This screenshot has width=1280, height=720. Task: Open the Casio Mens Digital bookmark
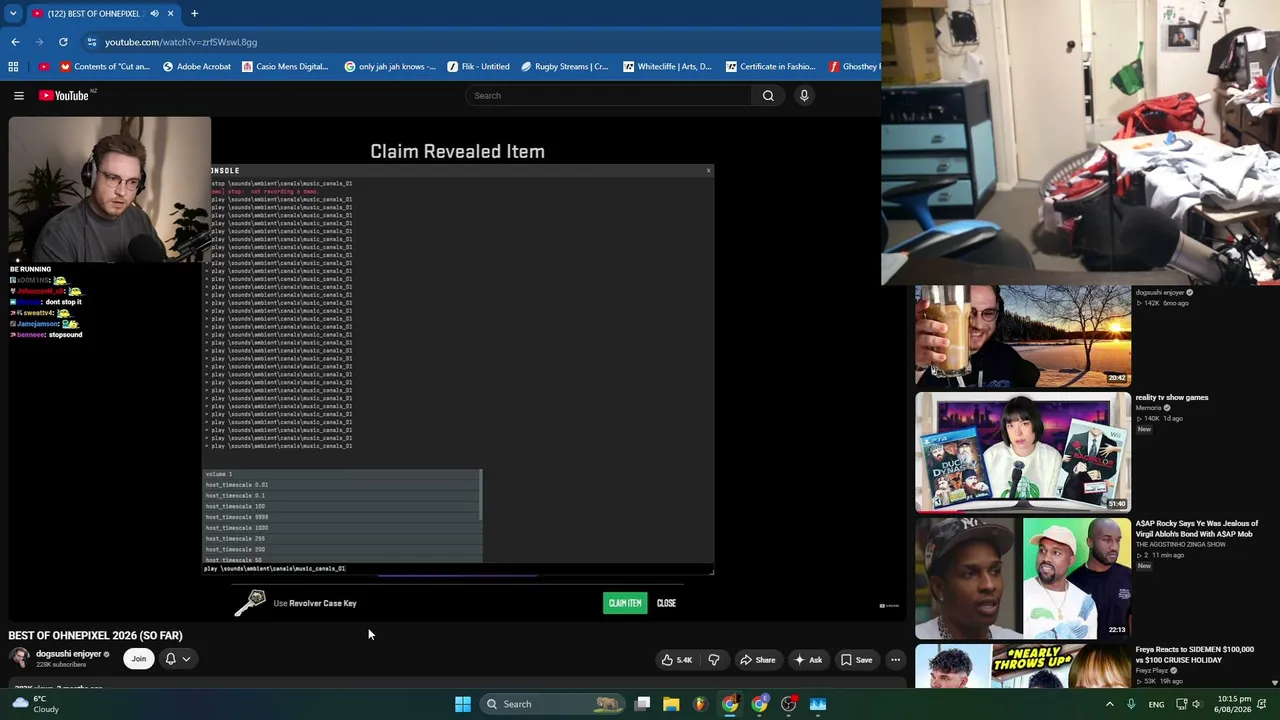click(285, 67)
